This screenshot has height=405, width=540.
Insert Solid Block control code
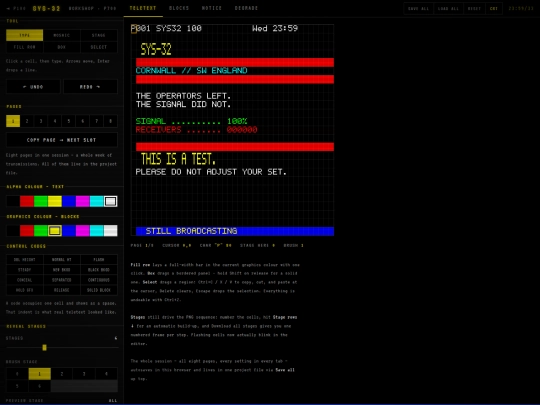click(x=99, y=290)
